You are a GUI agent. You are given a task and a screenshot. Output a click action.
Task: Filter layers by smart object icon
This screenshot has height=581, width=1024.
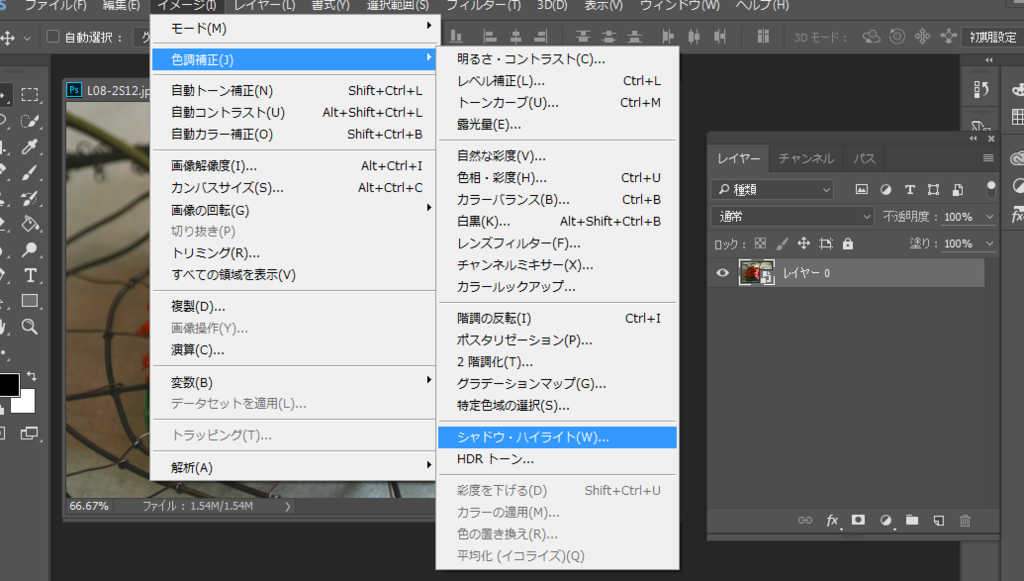pyautogui.click(x=957, y=189)
